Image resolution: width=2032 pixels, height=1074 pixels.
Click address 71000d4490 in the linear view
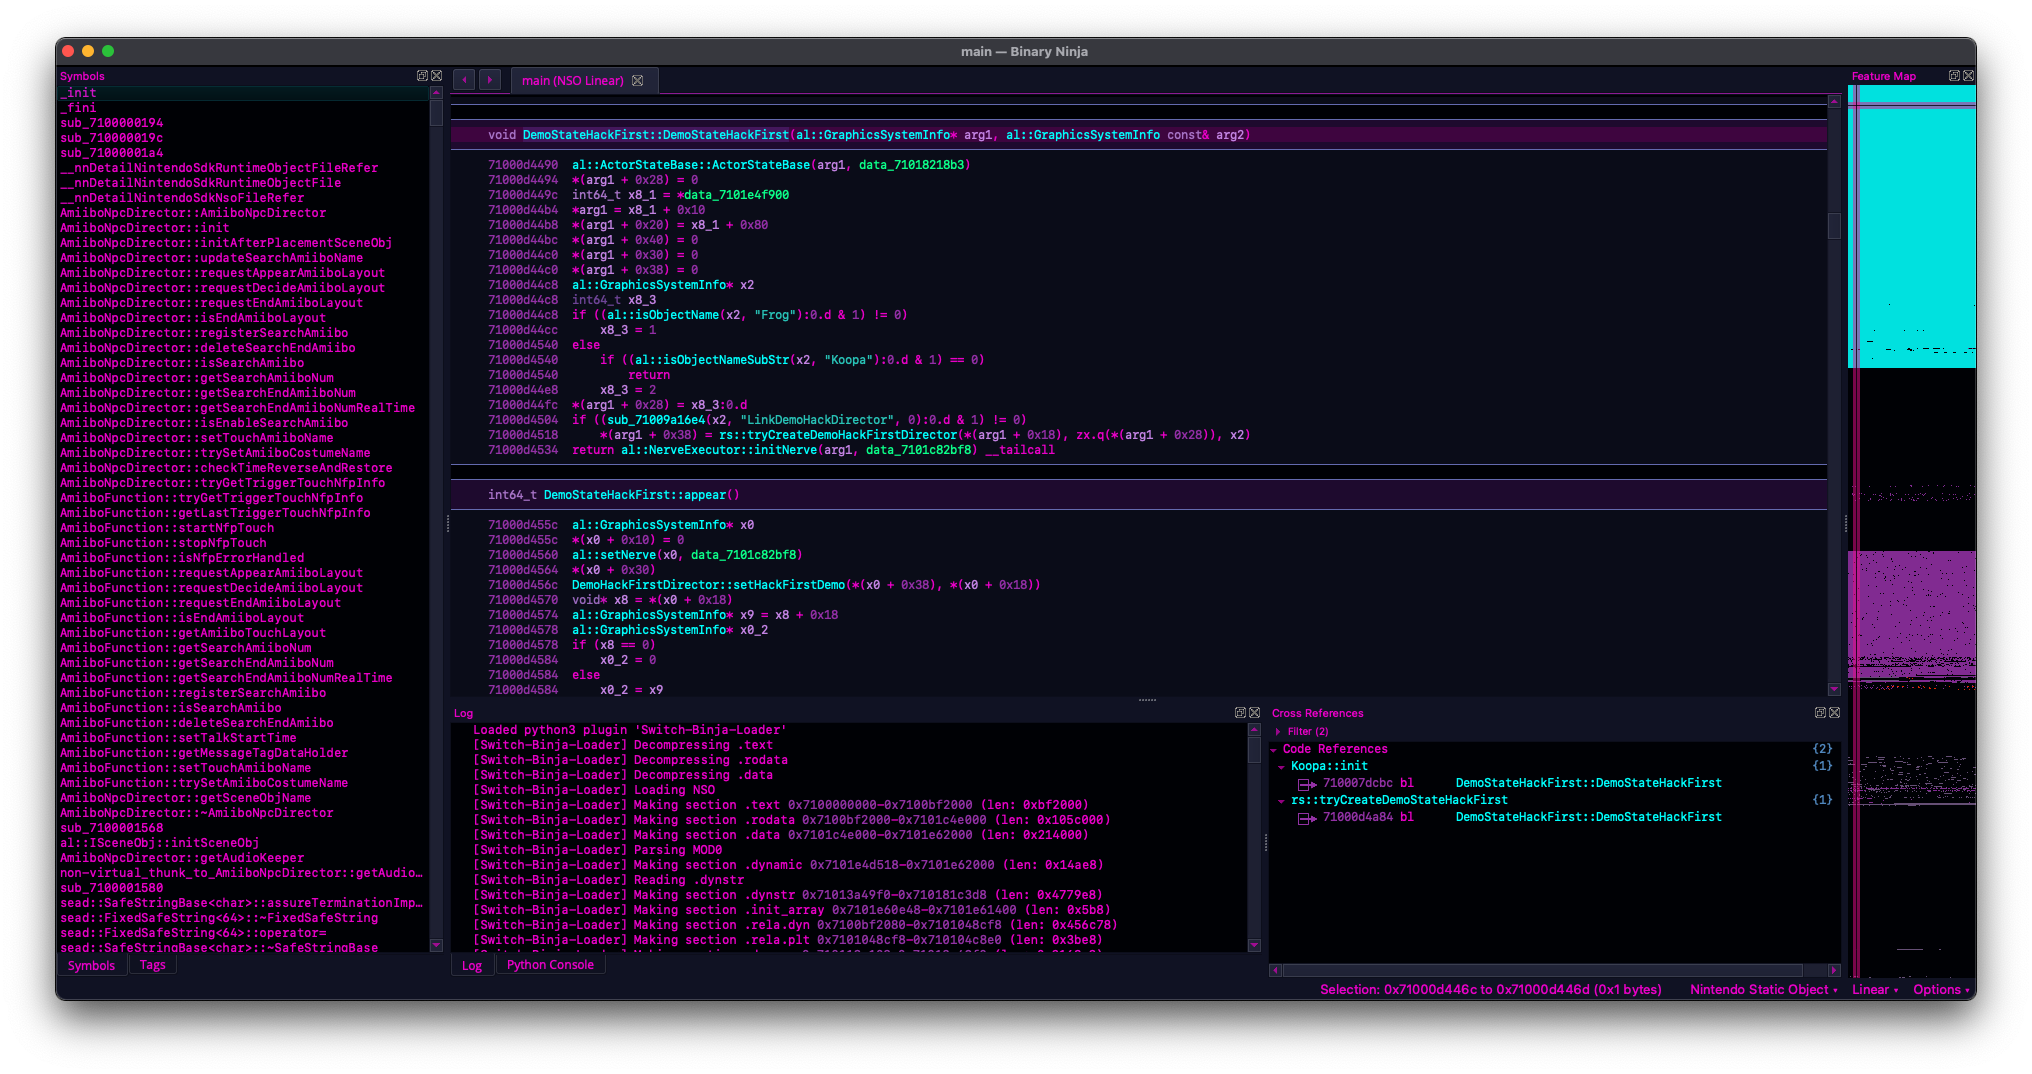(x=523, y=165)
